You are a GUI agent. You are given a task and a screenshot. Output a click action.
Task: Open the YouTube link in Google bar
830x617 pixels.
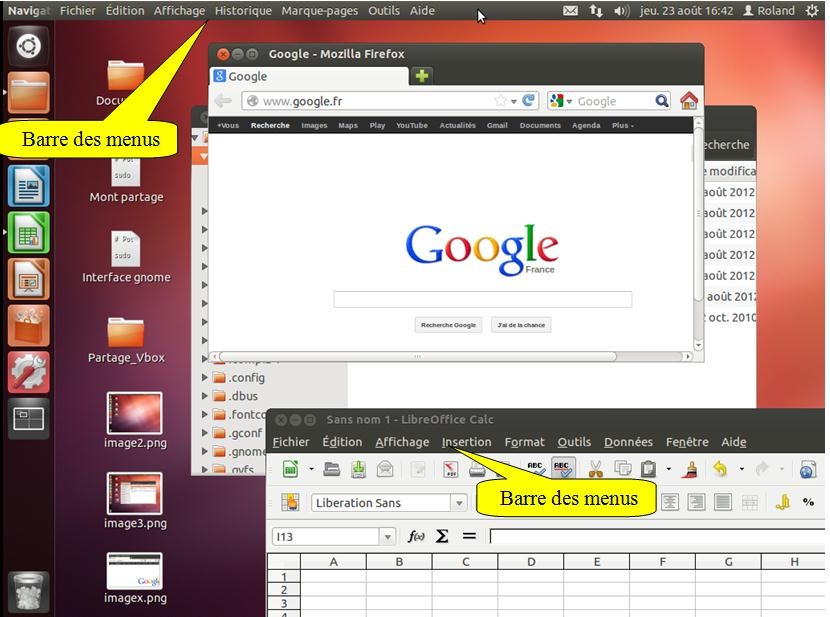pyautogui.click(x=411, y=125)
